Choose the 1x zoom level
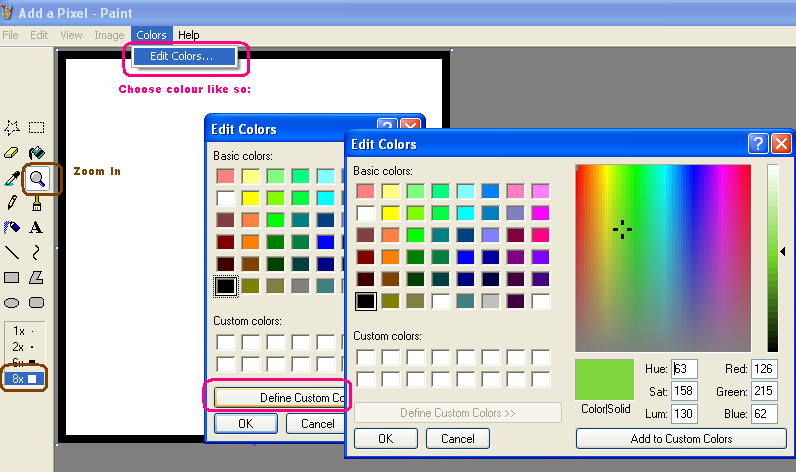 point(24,331)
